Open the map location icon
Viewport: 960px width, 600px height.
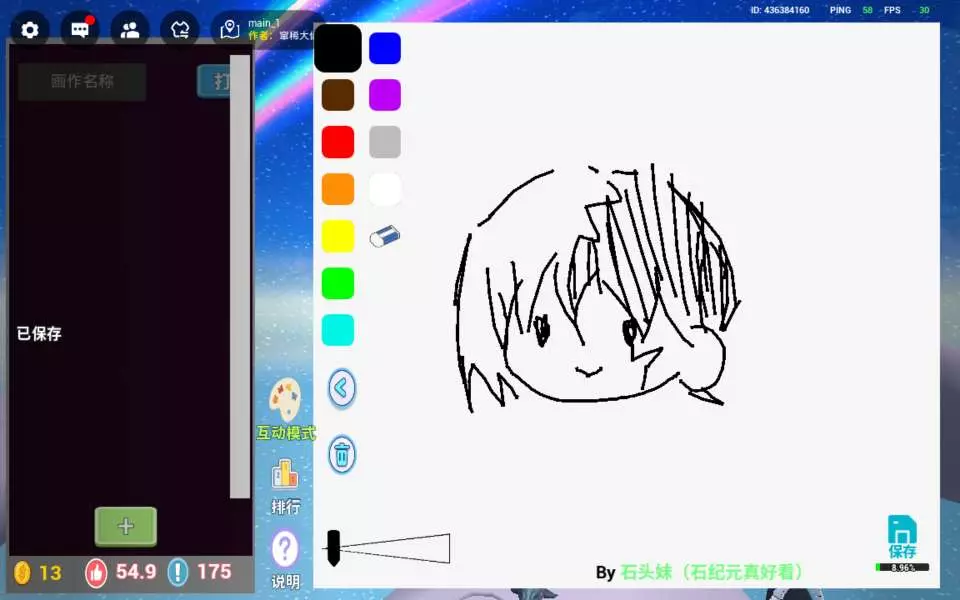coord(230,29)
